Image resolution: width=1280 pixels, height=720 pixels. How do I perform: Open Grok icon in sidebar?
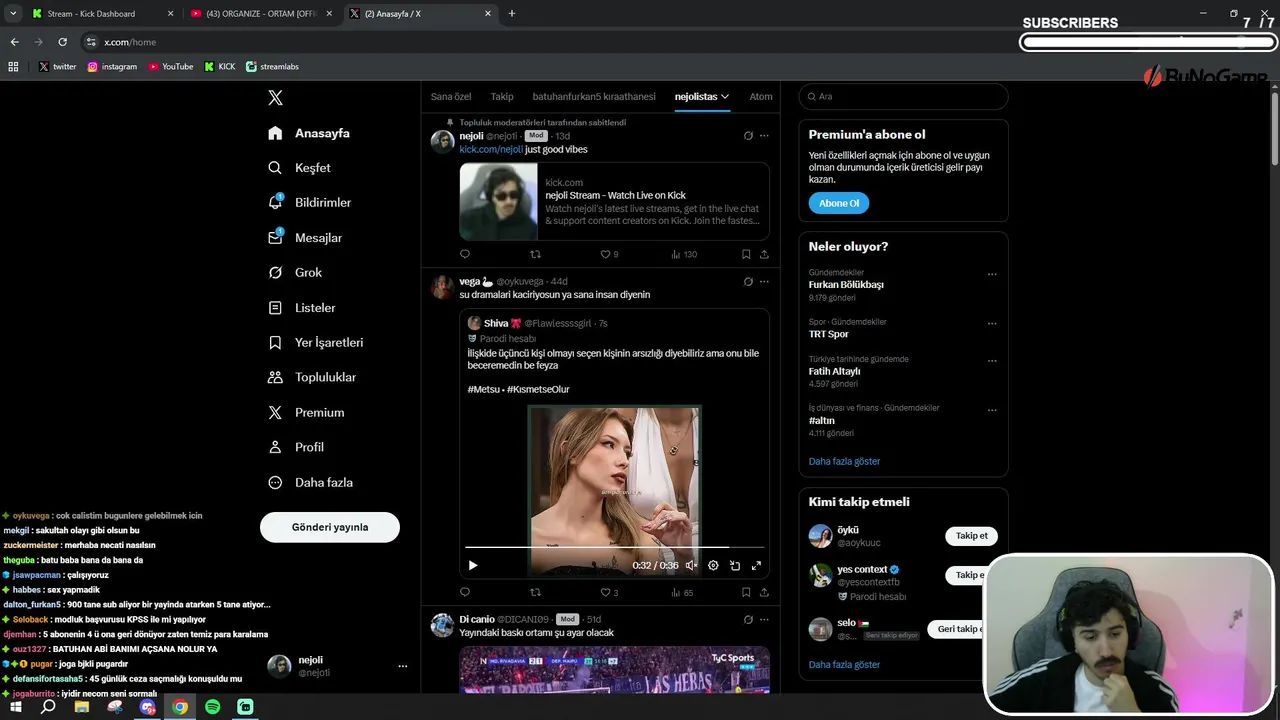coord(275,272)
